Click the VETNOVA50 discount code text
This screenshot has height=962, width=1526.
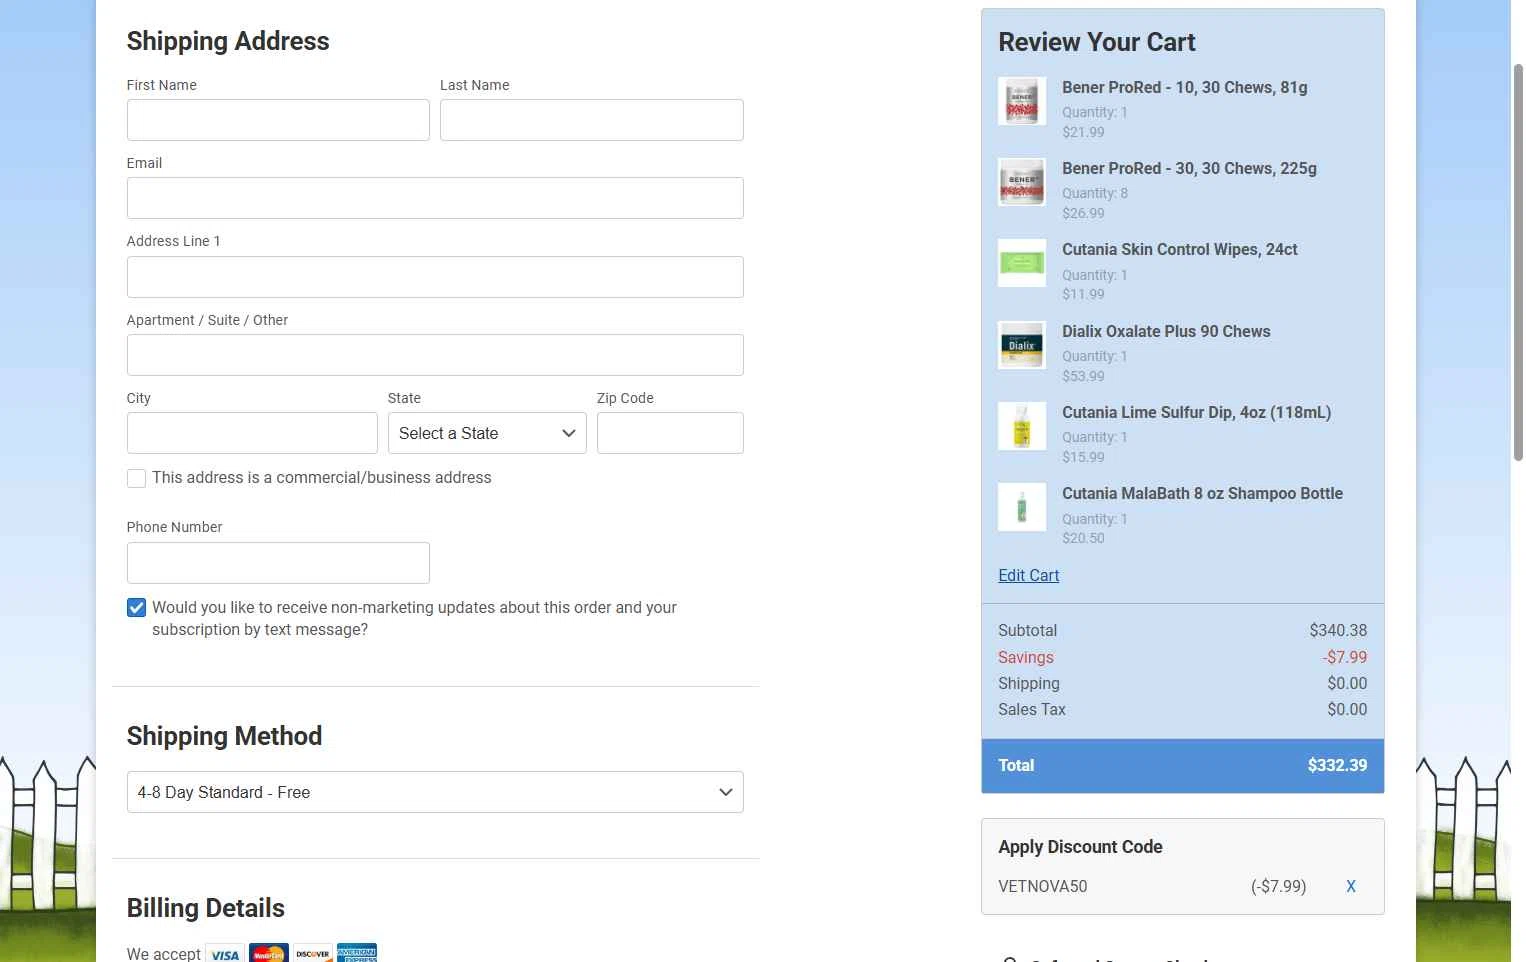[x=1042, y=886]
